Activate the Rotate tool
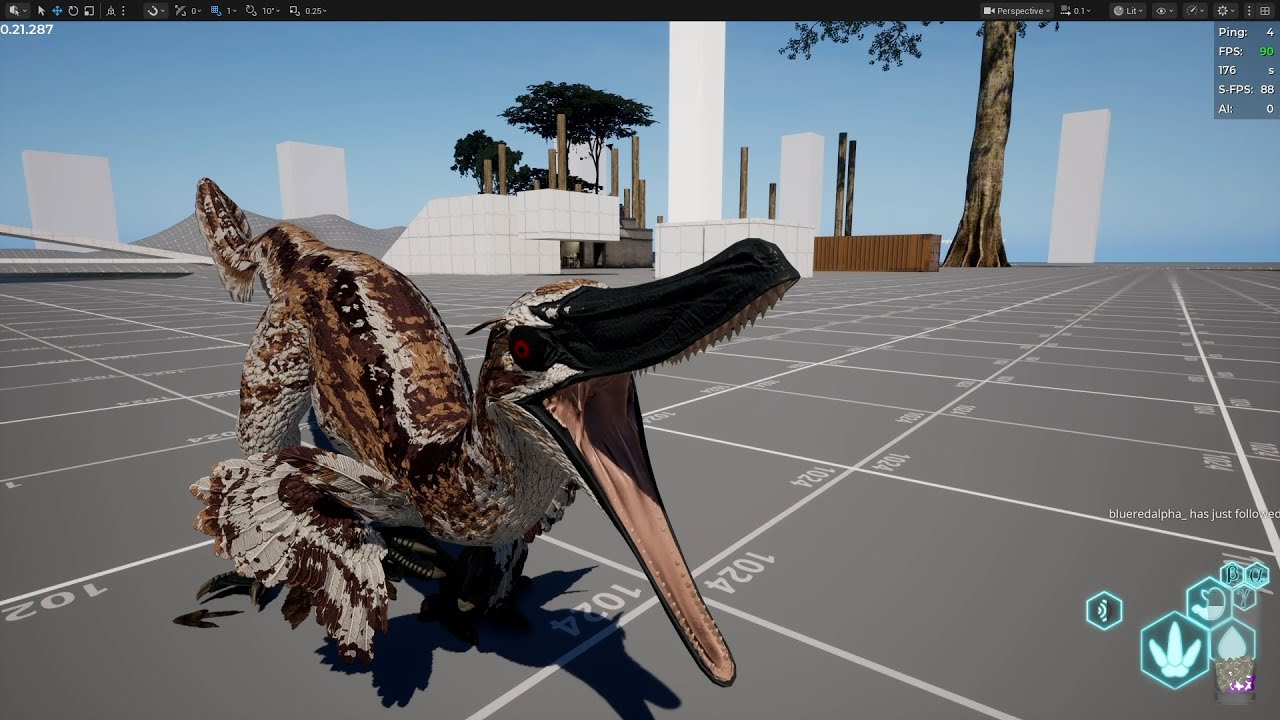Screen dimensions: 1280x720 point(73,10)
